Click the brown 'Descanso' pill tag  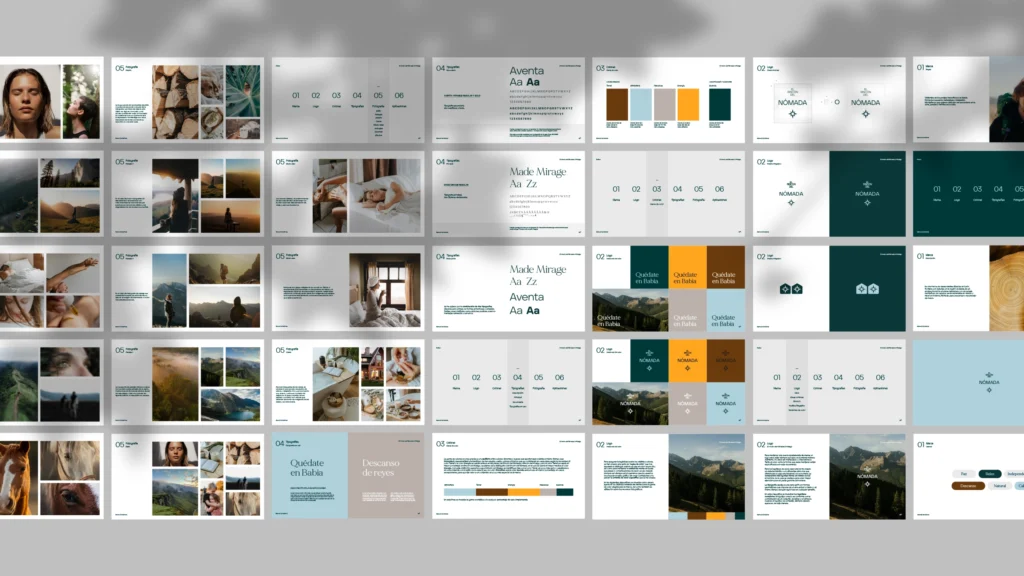[966, 486]
